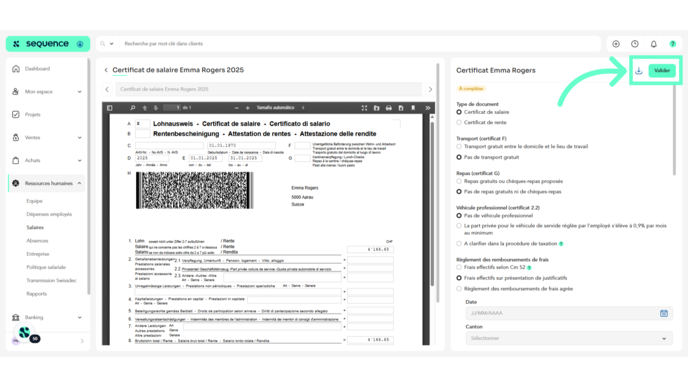This screenshot has width=688, height=387.
Task: Open the PDF find magnifier
Action: [133, 108]
